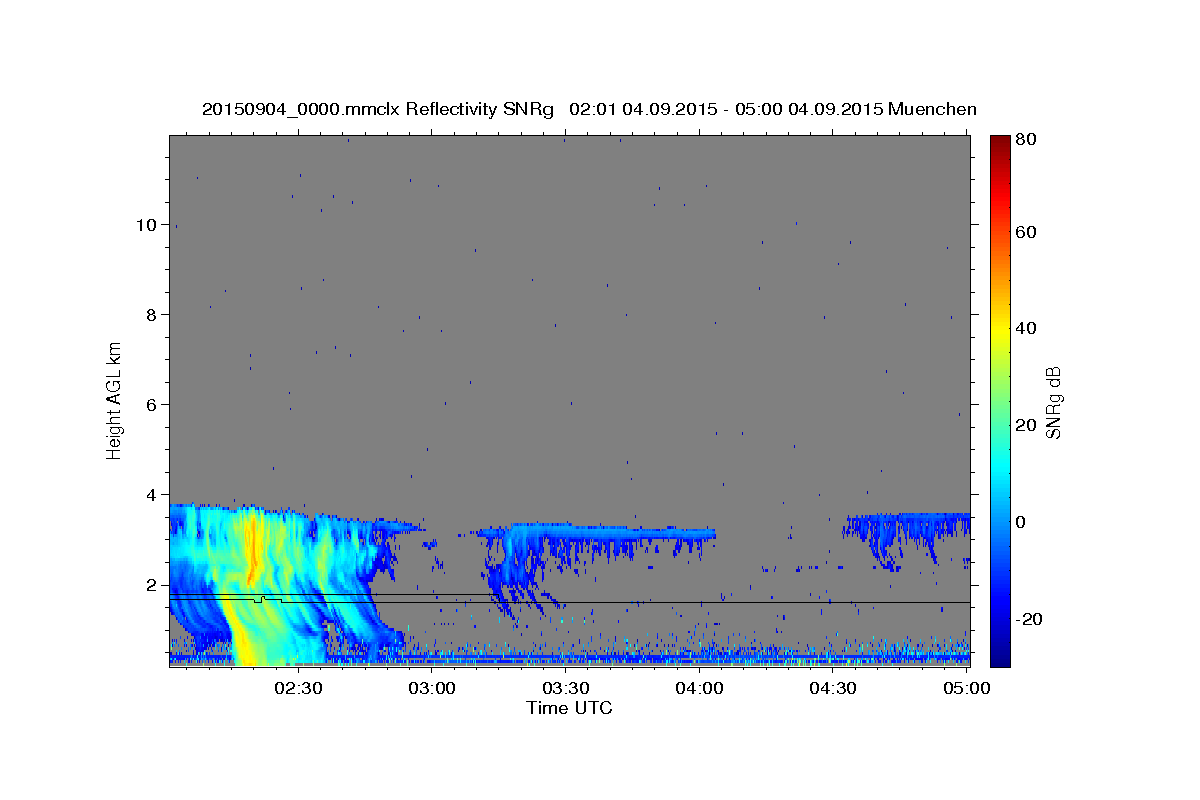Click the colorbar value 60
Screen dimensions: 1200x800
click(x=1025, y=232)
